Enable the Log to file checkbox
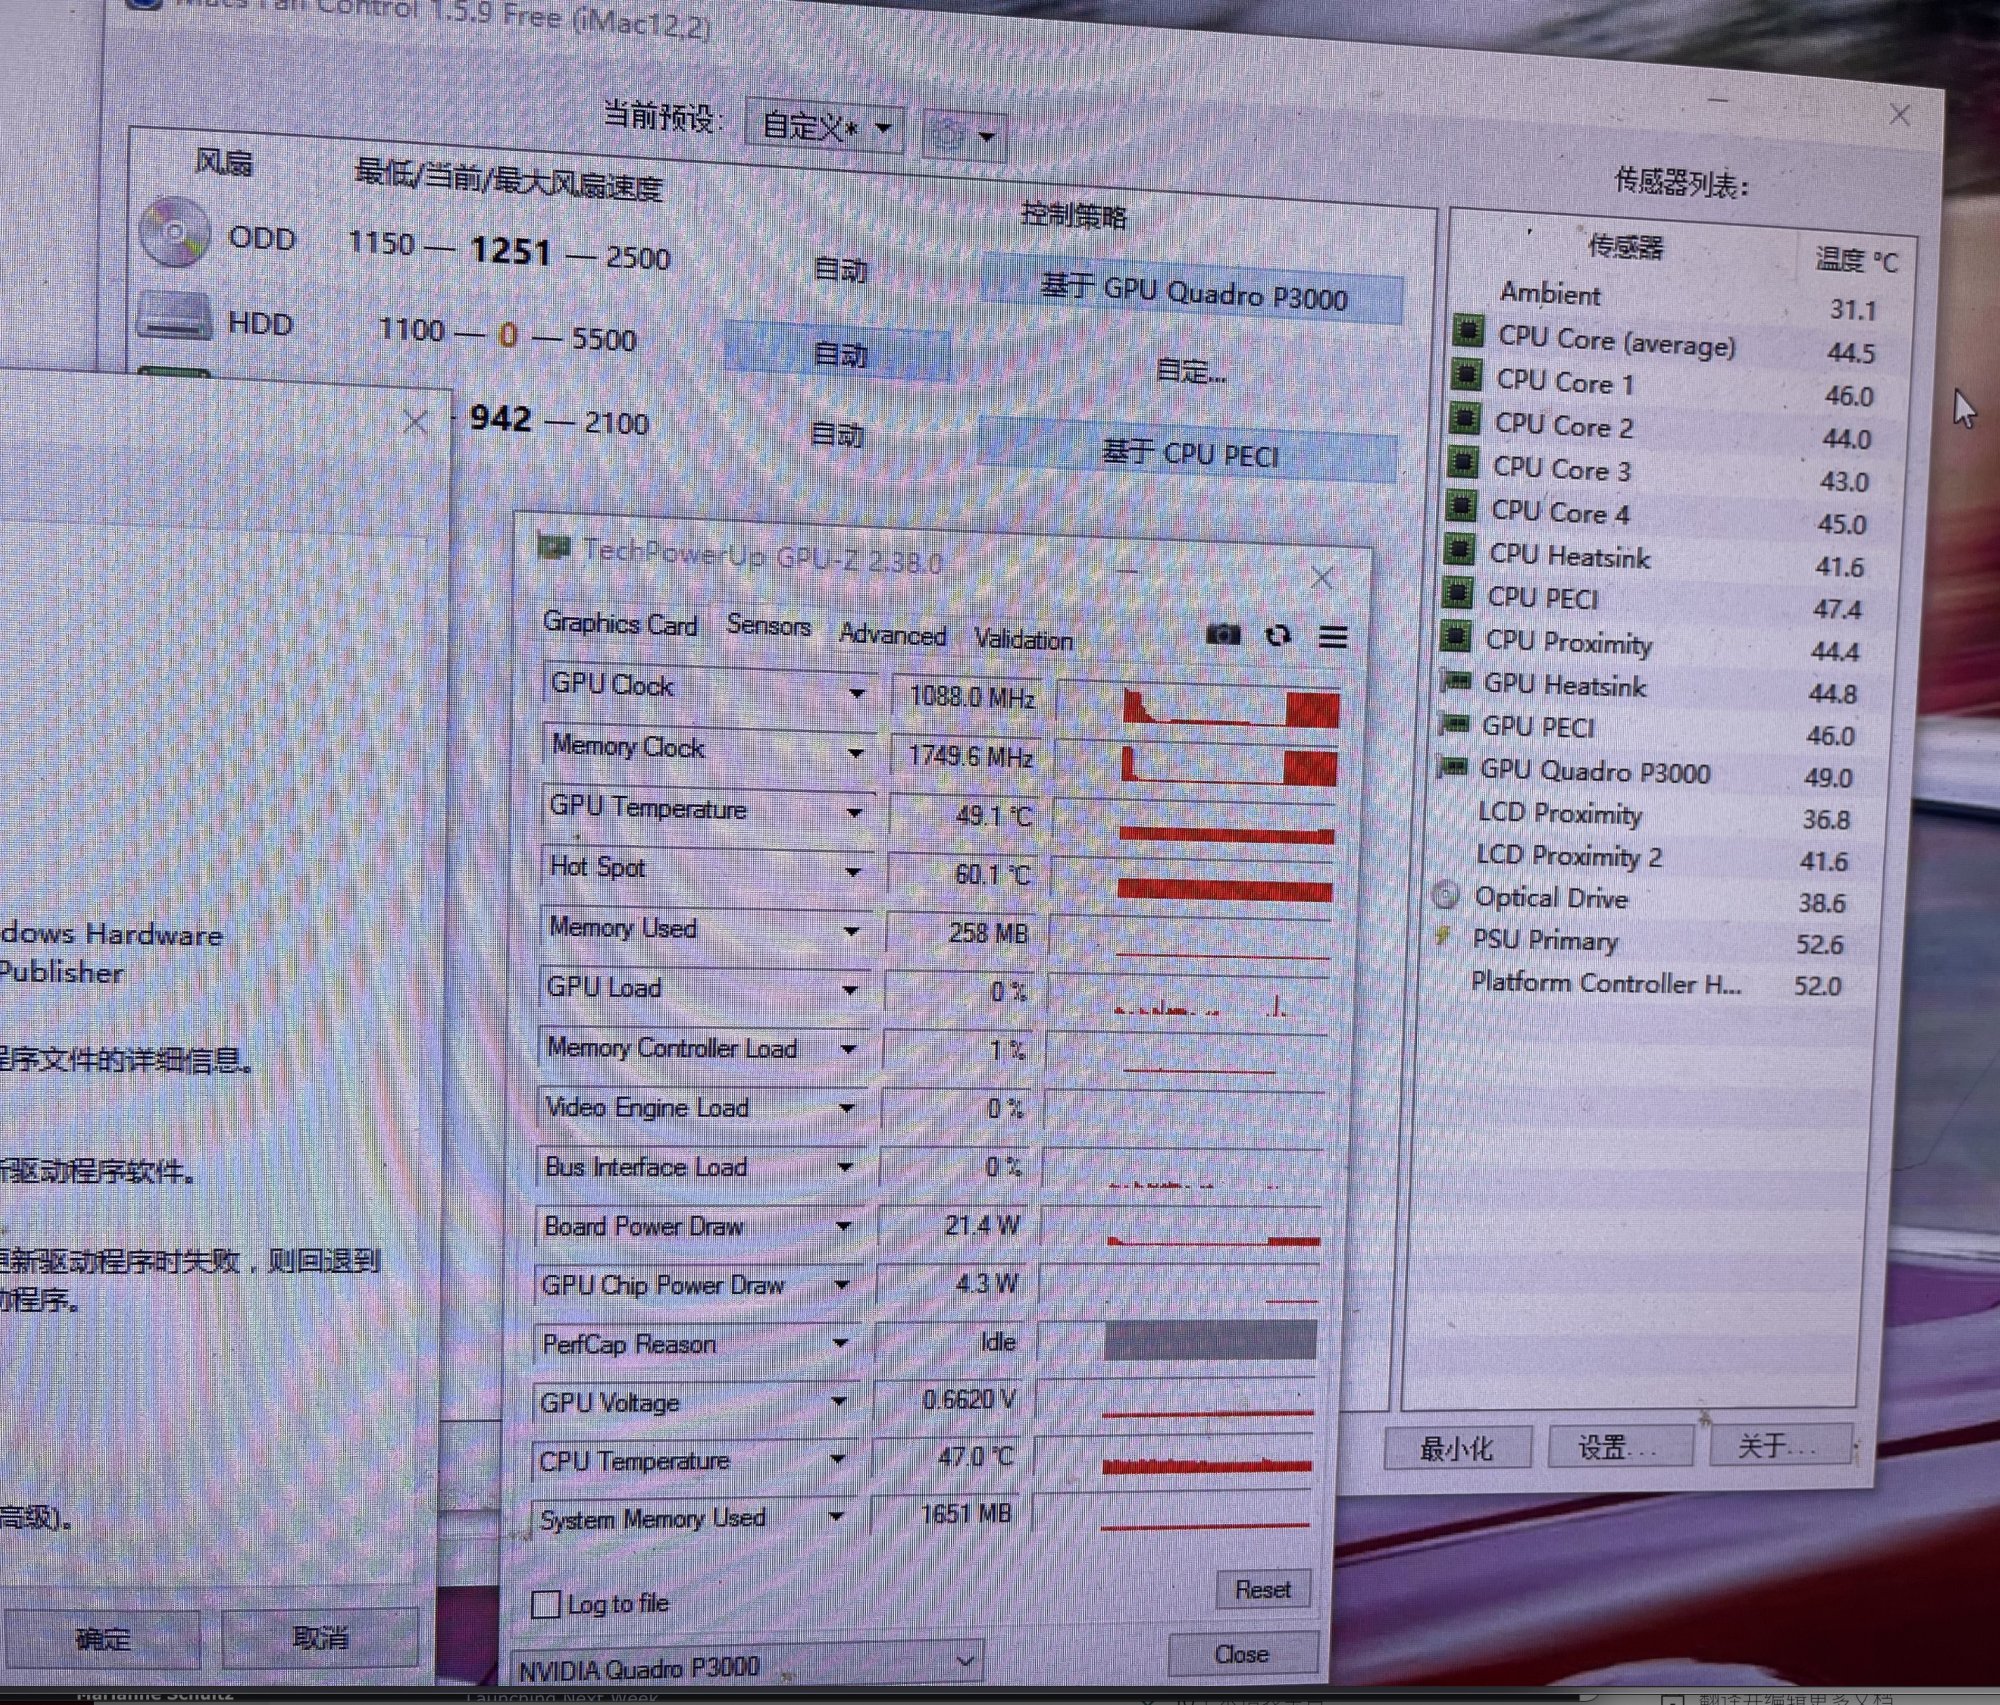 [546, 1603]
